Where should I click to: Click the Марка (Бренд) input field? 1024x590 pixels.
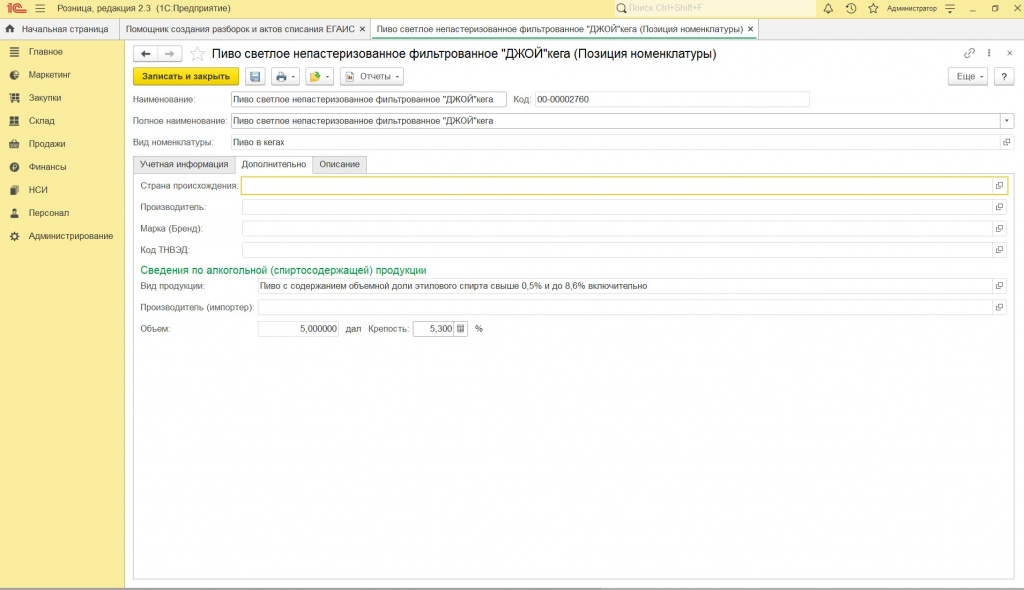[x=617, y=229]
